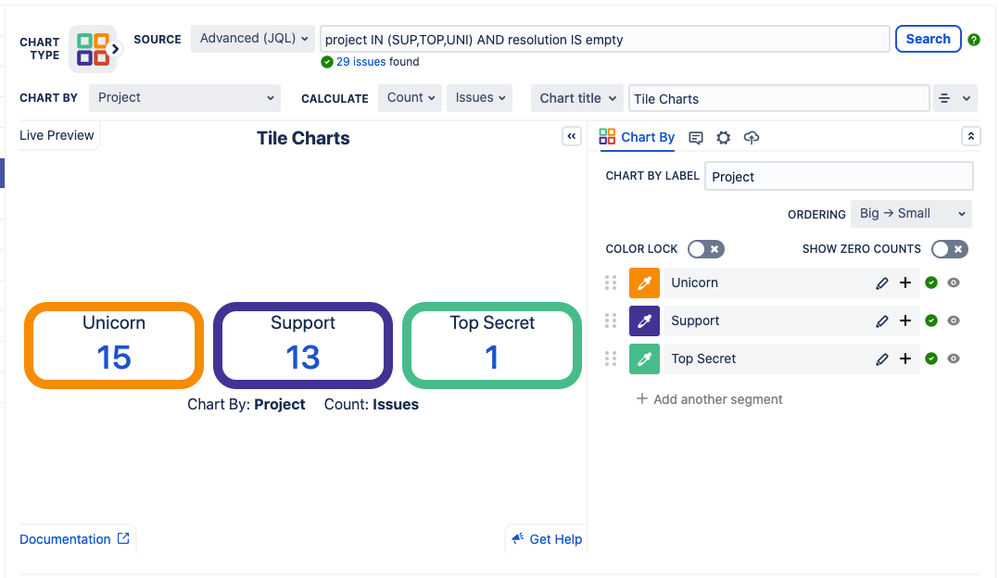The image size is (999, 578).
Task: Click the Live Preview label
Action: (x=57, y=135)
